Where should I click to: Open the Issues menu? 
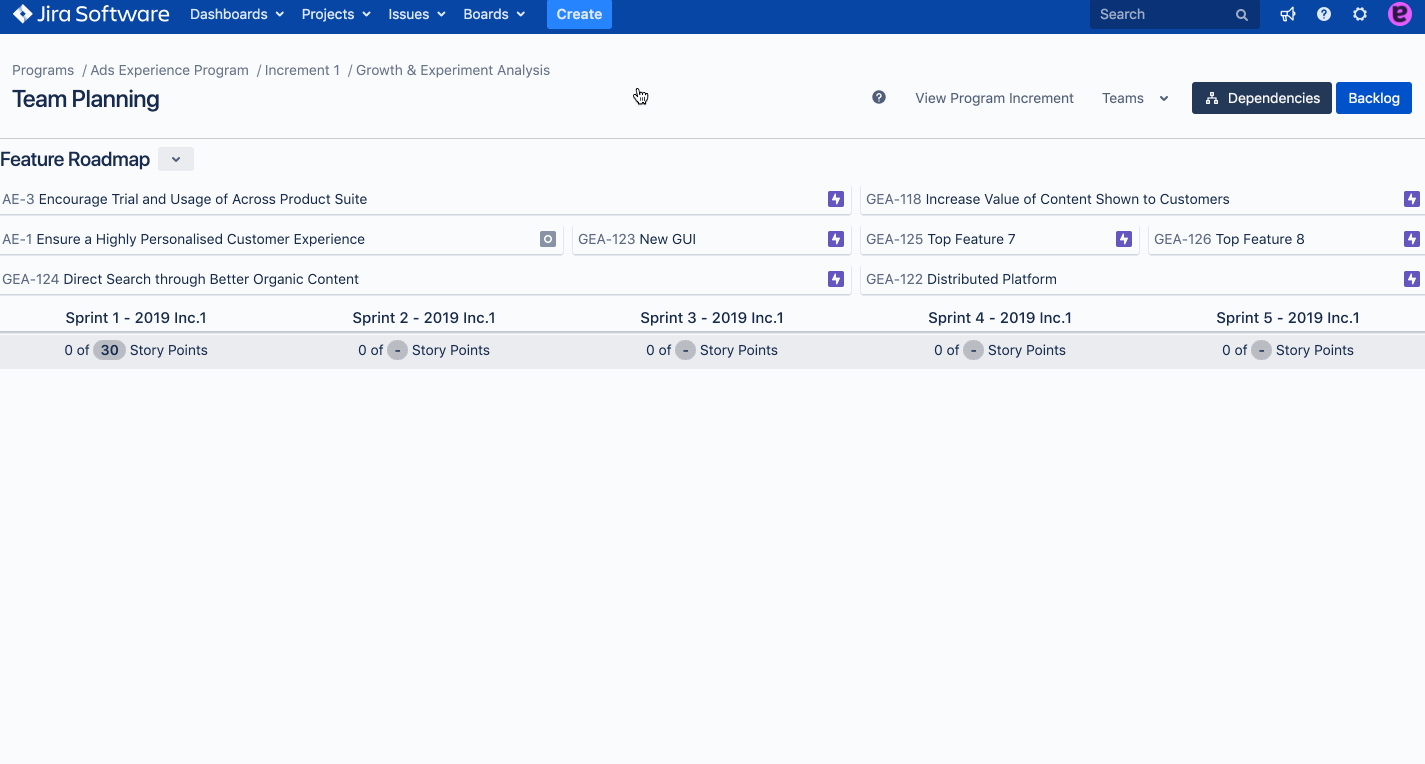(x=417, y=14)
